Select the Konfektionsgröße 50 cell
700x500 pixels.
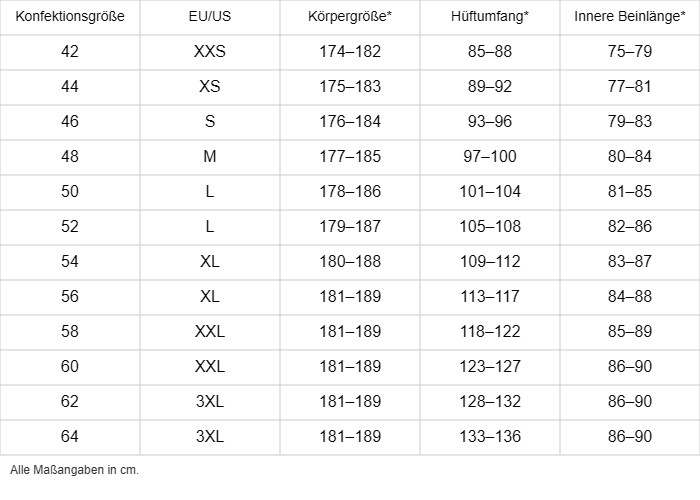click(70, 192)
